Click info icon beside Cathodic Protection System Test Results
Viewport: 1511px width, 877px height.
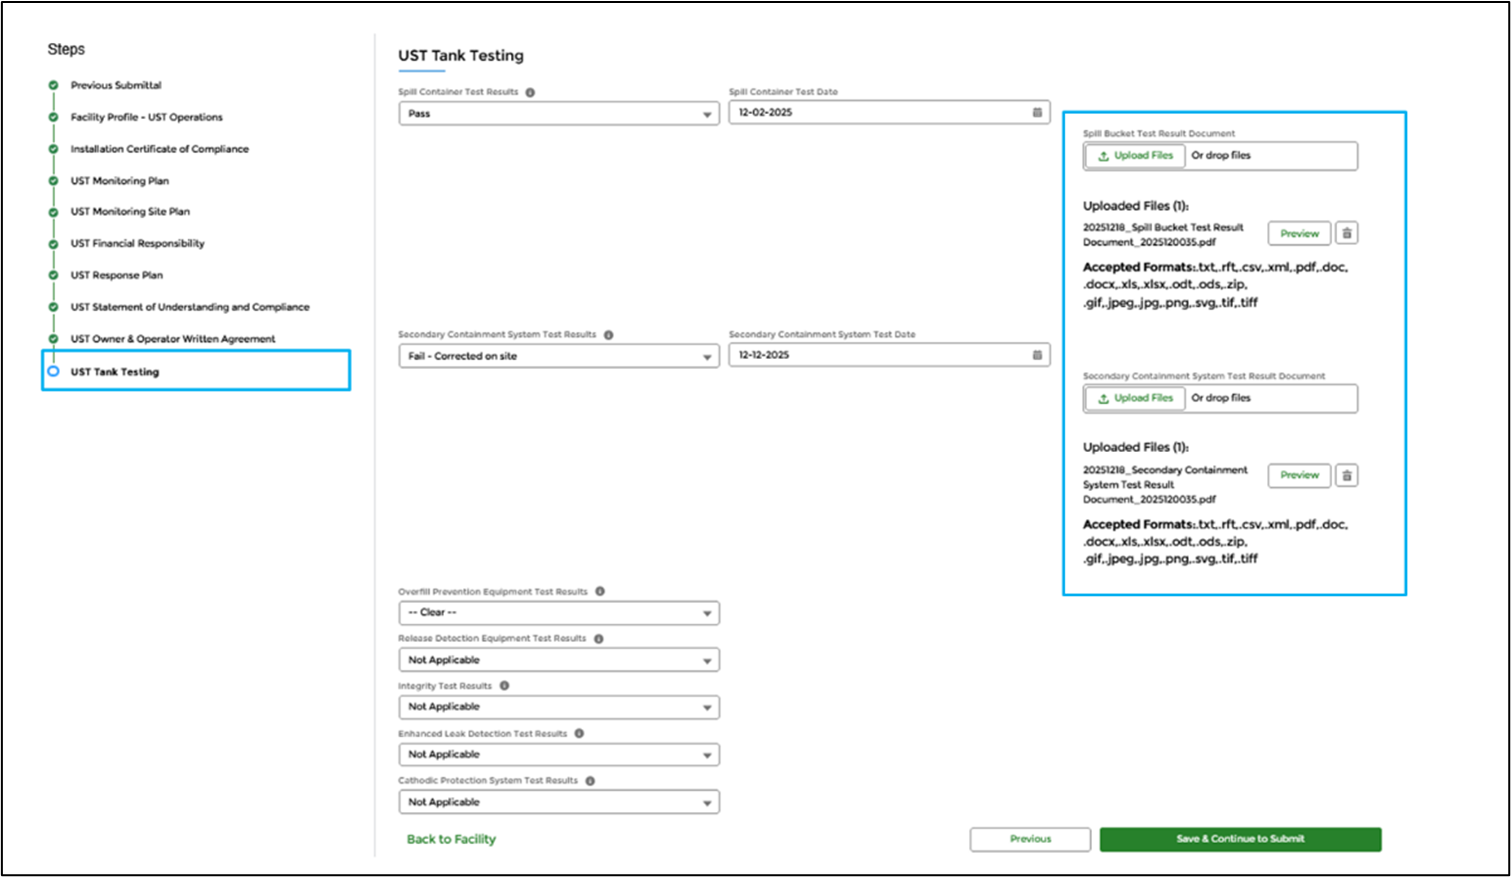point(590,781)
